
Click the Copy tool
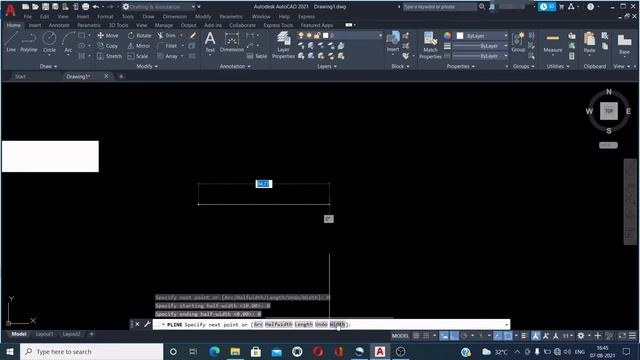pos(108,46)
